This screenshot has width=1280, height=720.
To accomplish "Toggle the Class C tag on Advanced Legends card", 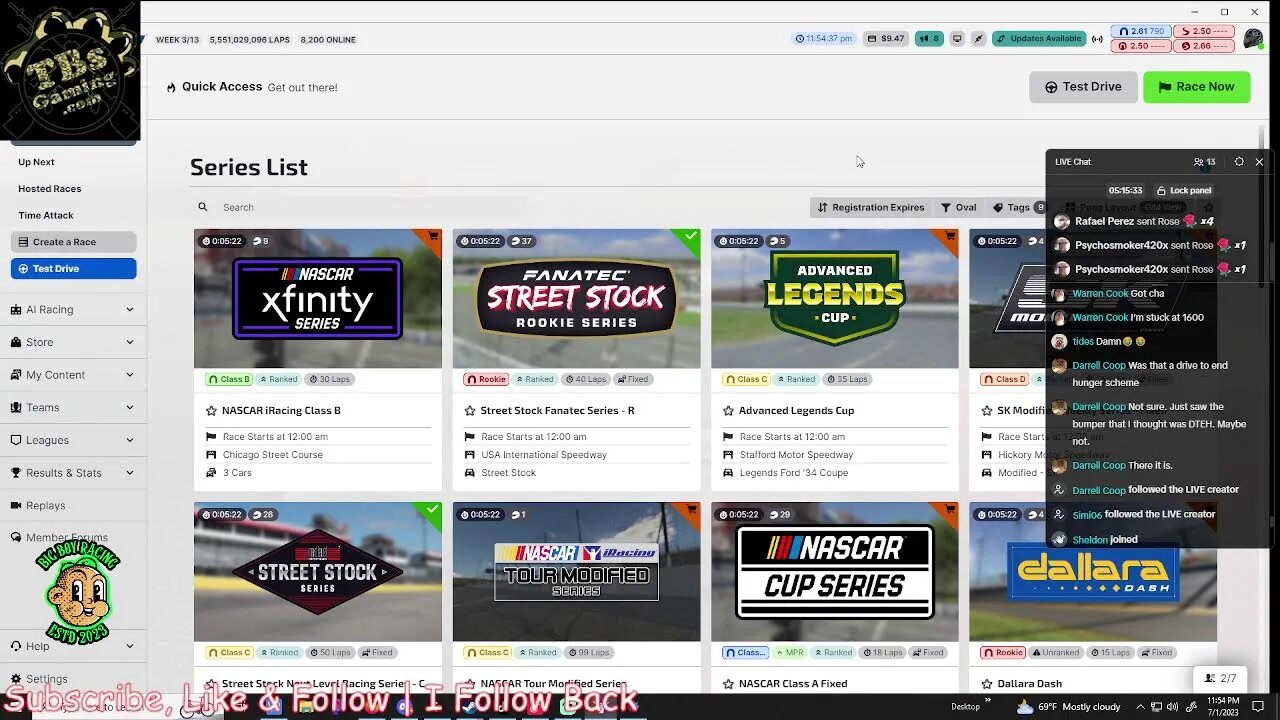I will [745, 379].
